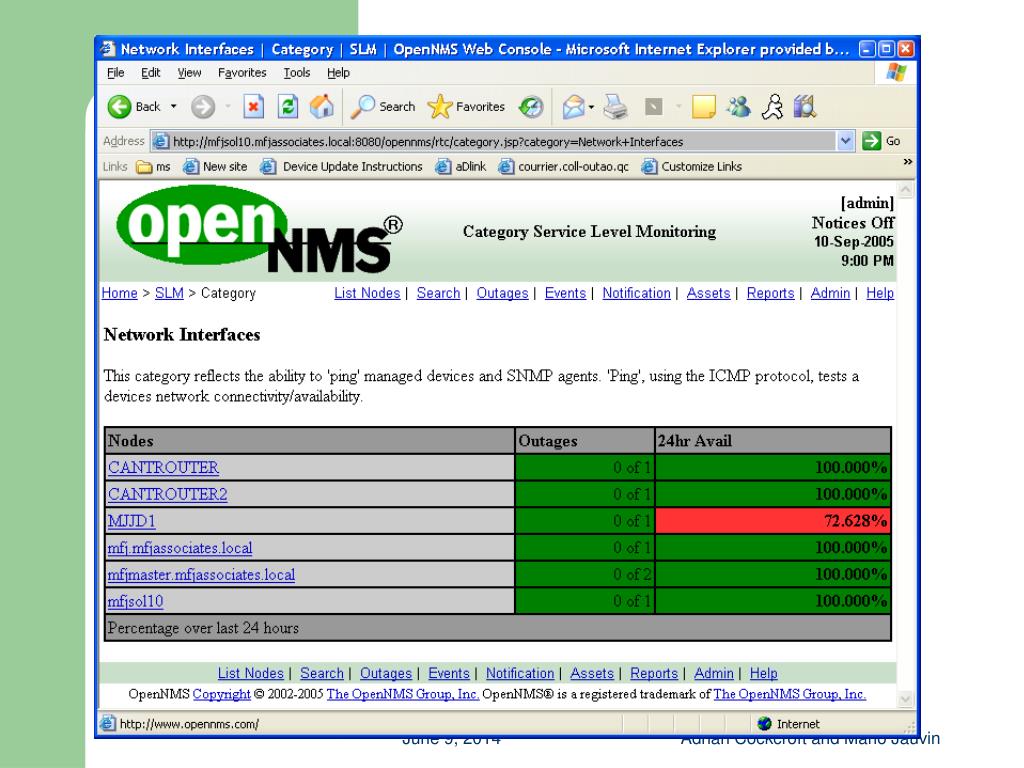Click the page scrollbar up arrow
The image size is (1024, 768).
(905, 190)
